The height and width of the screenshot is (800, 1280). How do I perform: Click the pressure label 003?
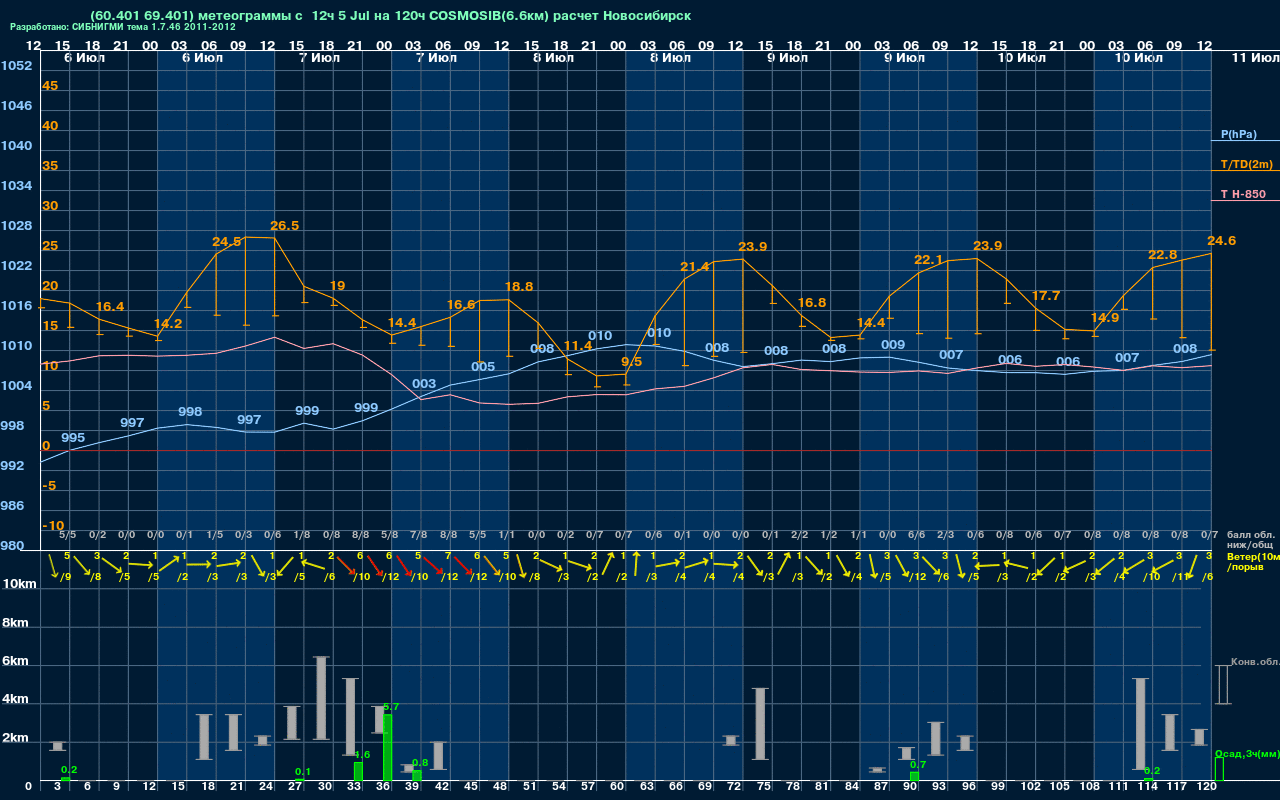[424, 384]
